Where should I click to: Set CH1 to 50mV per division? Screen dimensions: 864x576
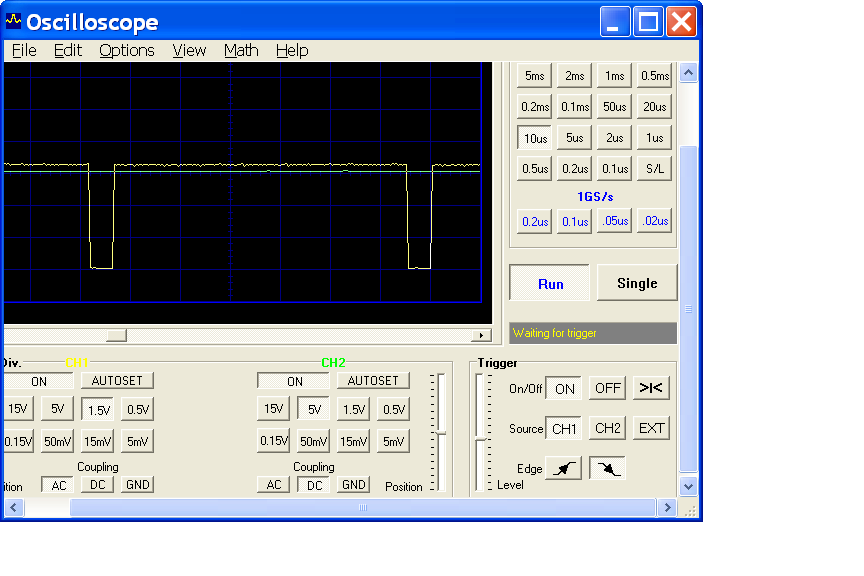click(x=57, y=441)
